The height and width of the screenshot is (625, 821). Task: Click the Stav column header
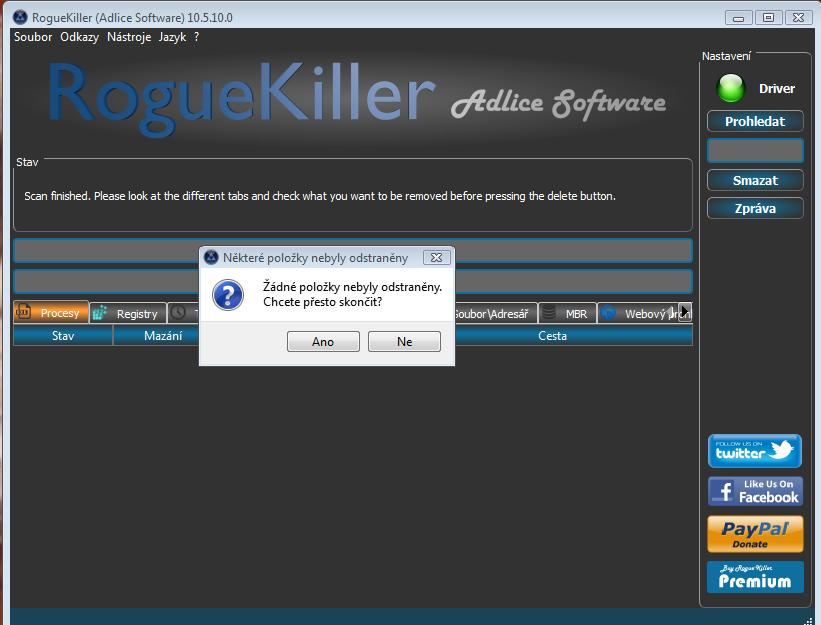[x=63, y=336]
